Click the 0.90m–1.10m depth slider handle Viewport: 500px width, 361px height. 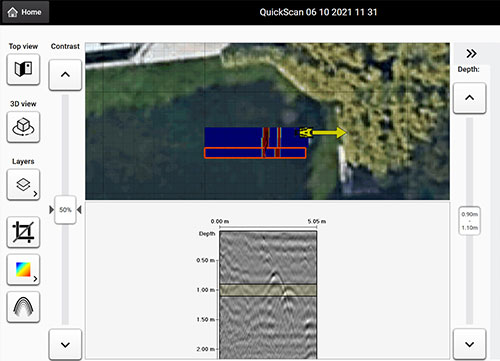coord(470,221)
